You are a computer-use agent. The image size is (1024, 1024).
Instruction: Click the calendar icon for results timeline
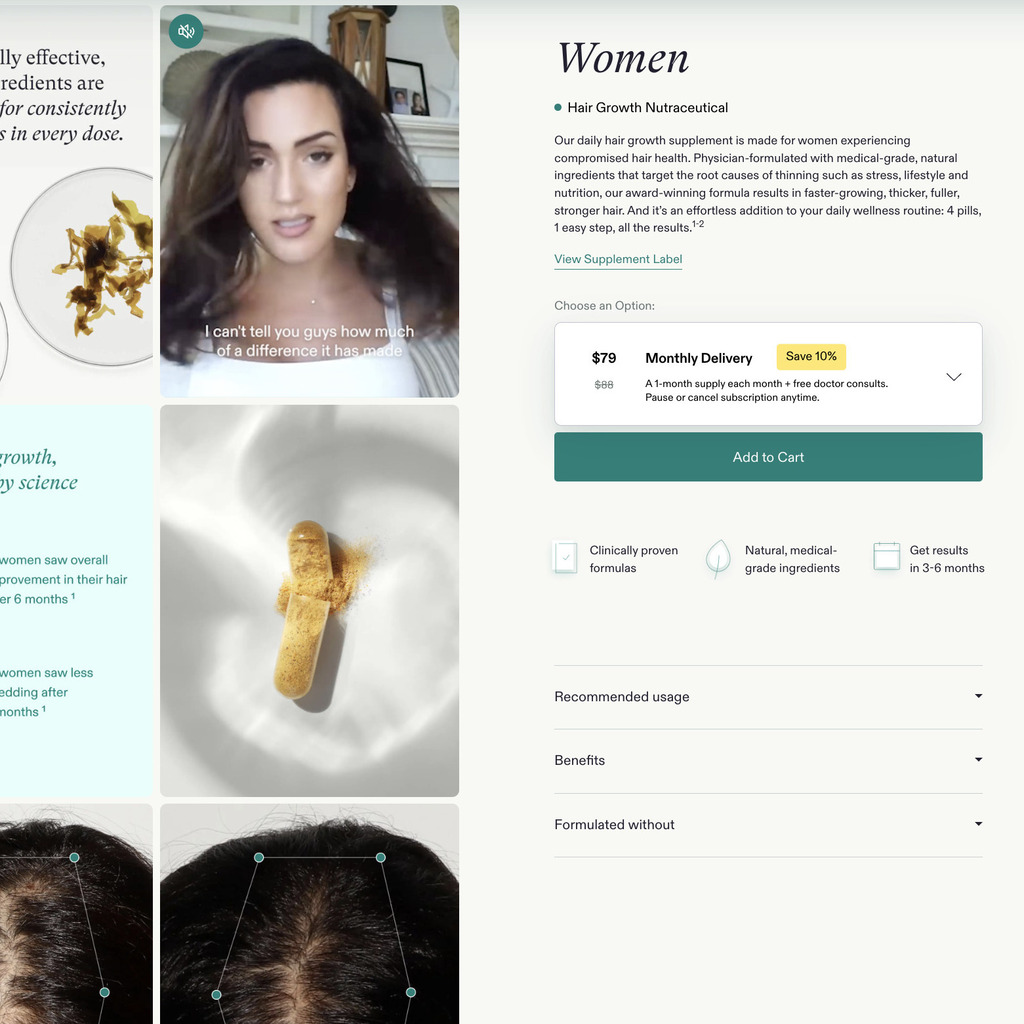click(886, 556)
